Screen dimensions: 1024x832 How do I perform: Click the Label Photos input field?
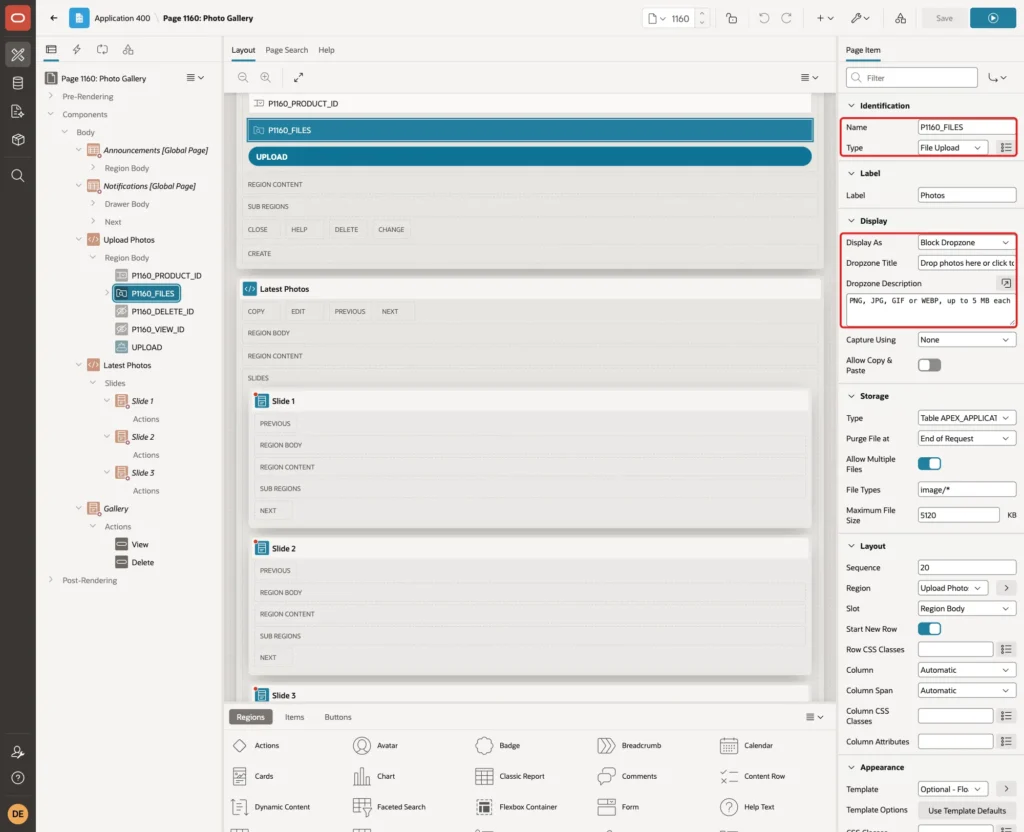pyautogui.click(x=966, y=196)
